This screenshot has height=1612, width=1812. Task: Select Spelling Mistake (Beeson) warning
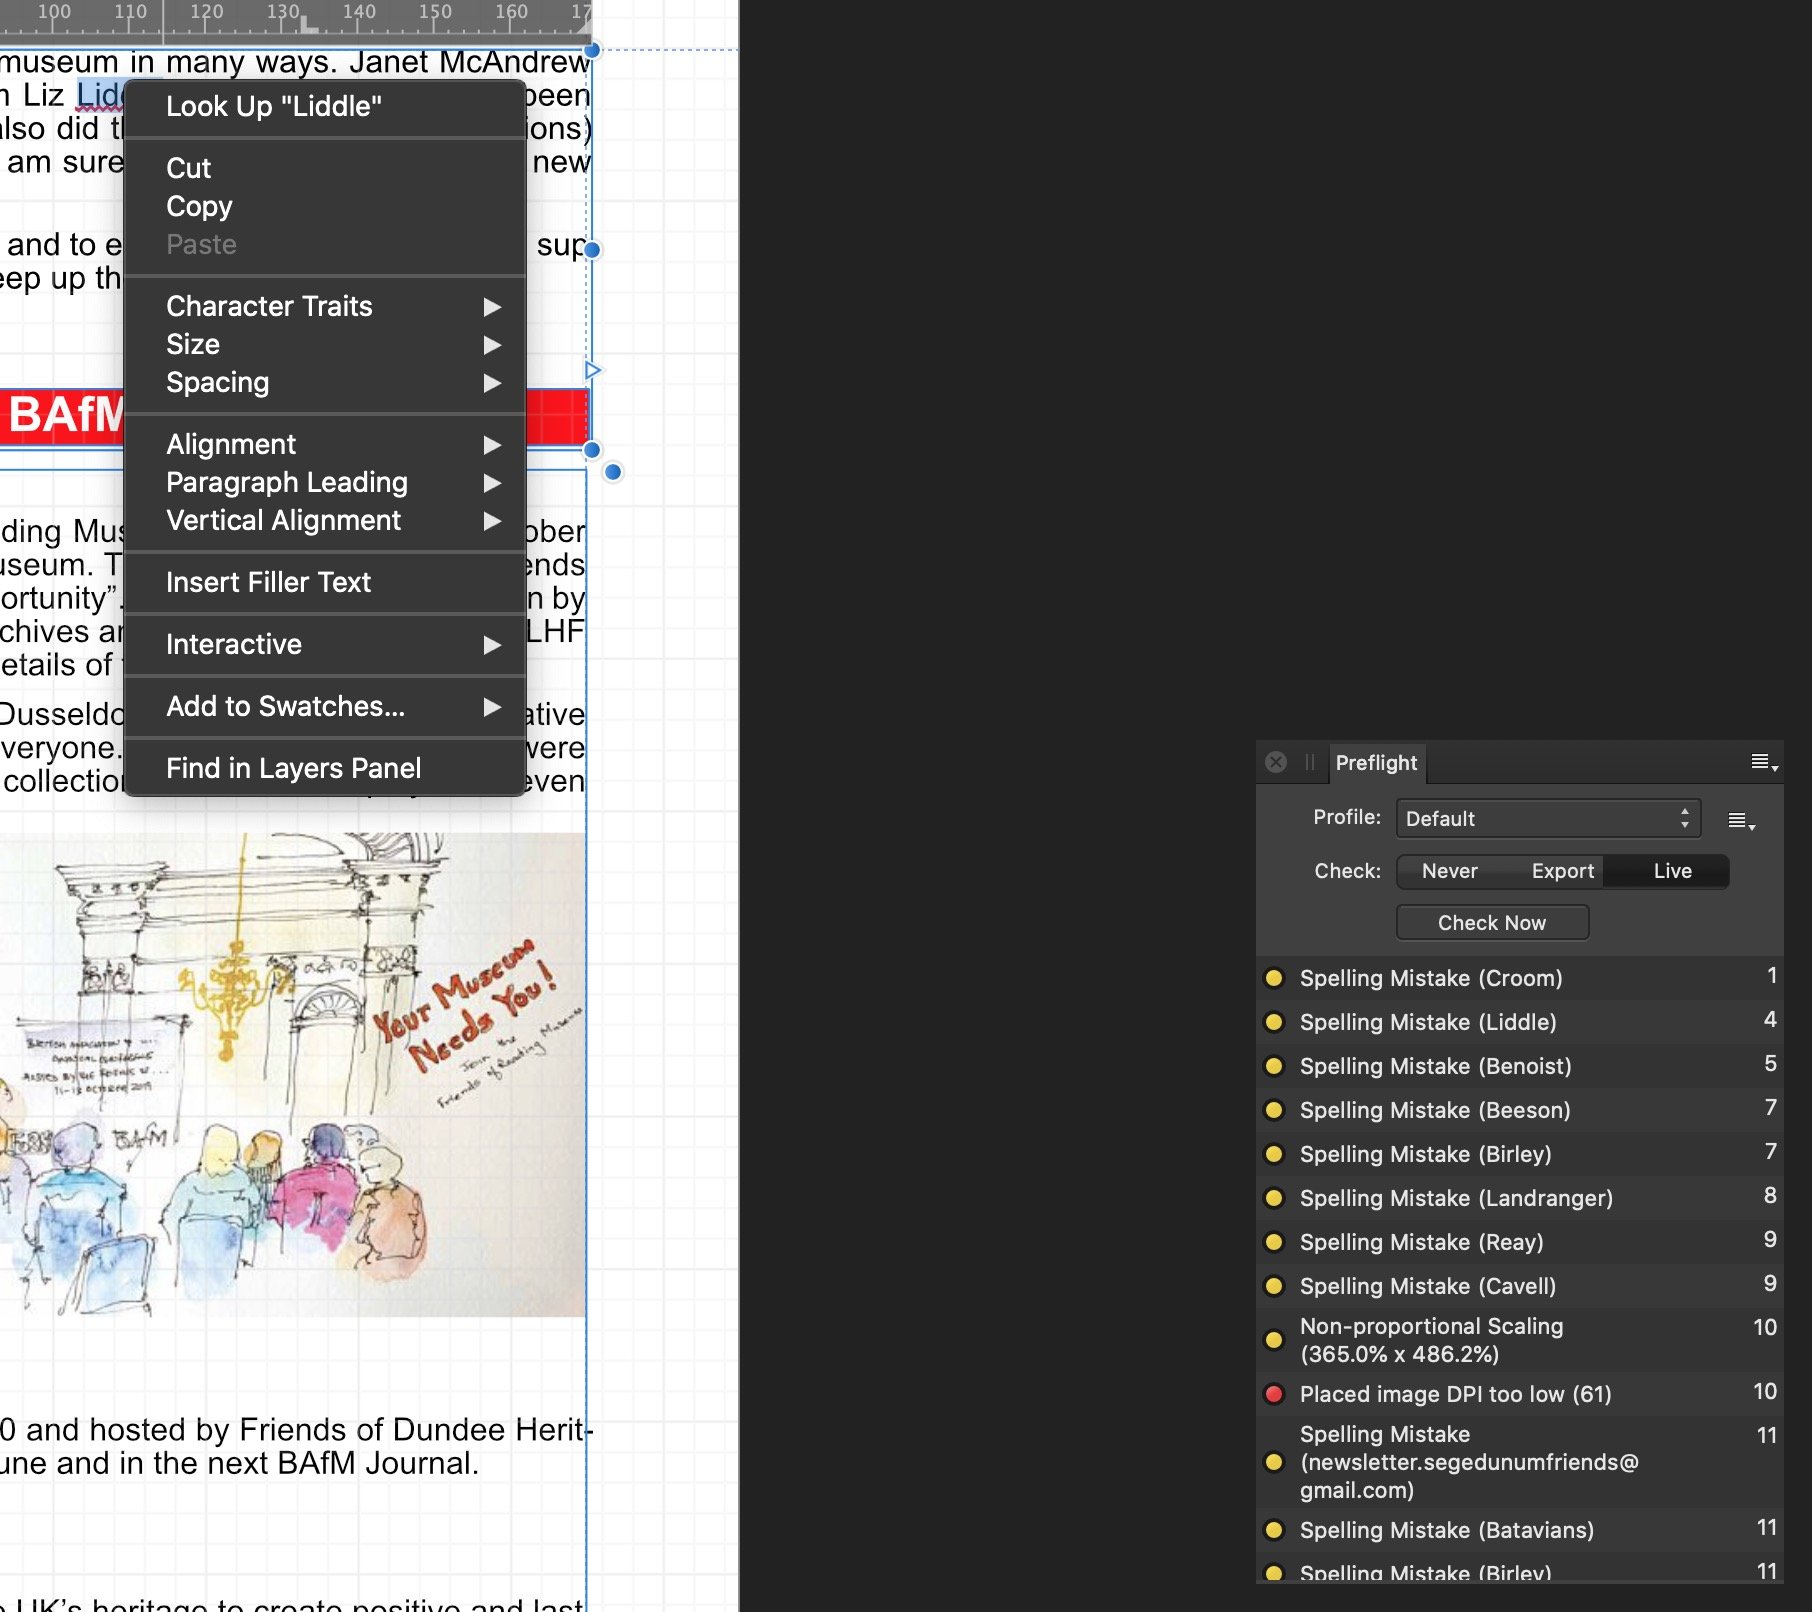(x=1520, y=1110)
